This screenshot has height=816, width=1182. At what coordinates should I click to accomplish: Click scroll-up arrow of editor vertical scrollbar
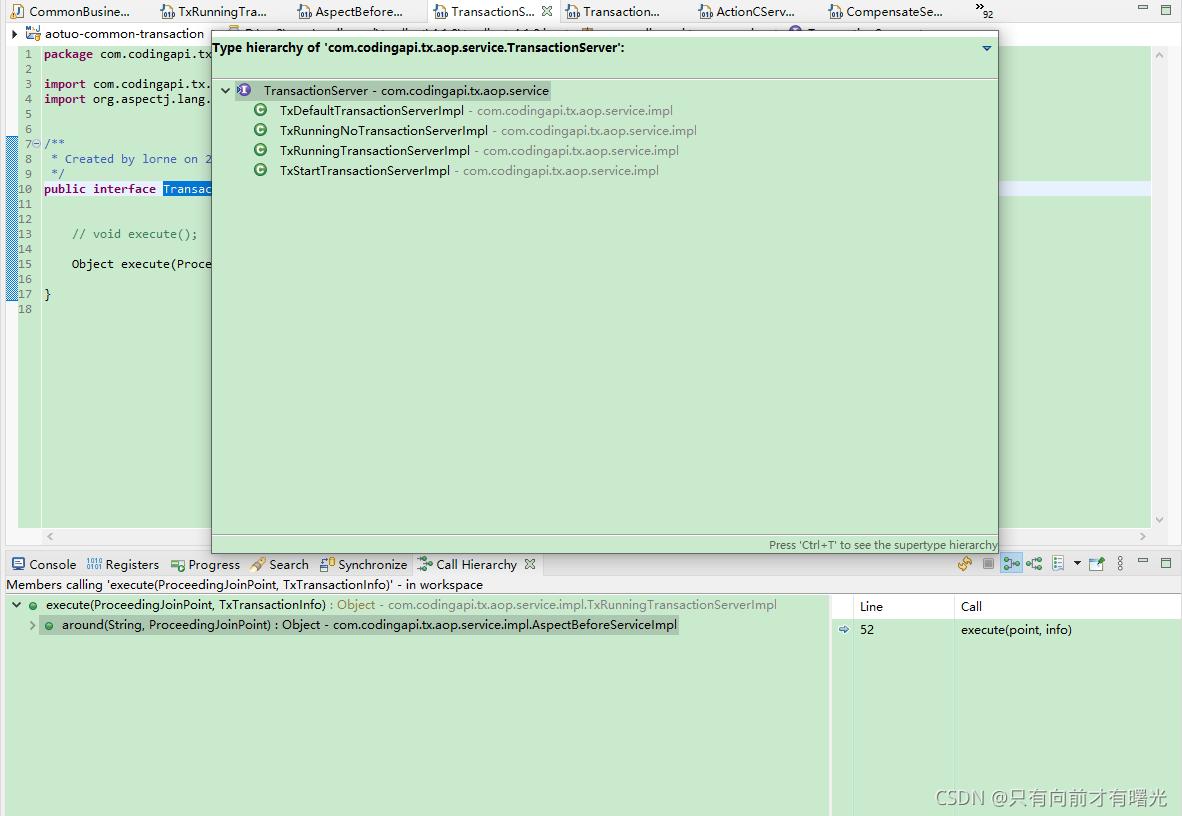click(x=1159, y=54)
